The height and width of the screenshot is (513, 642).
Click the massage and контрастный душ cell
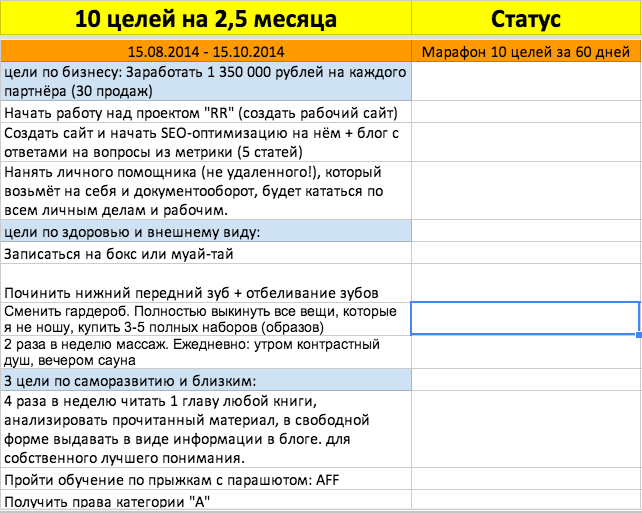pos(206,352)
